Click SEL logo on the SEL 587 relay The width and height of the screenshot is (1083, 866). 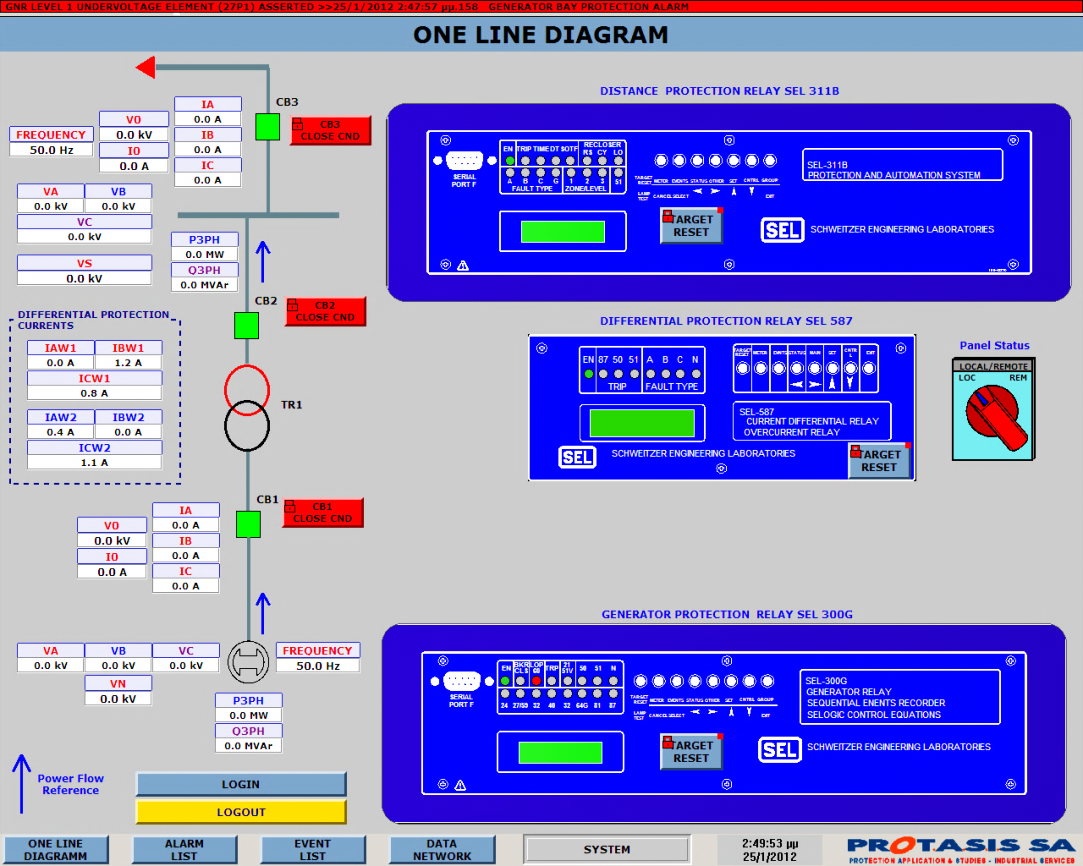[x=577, y=457]
